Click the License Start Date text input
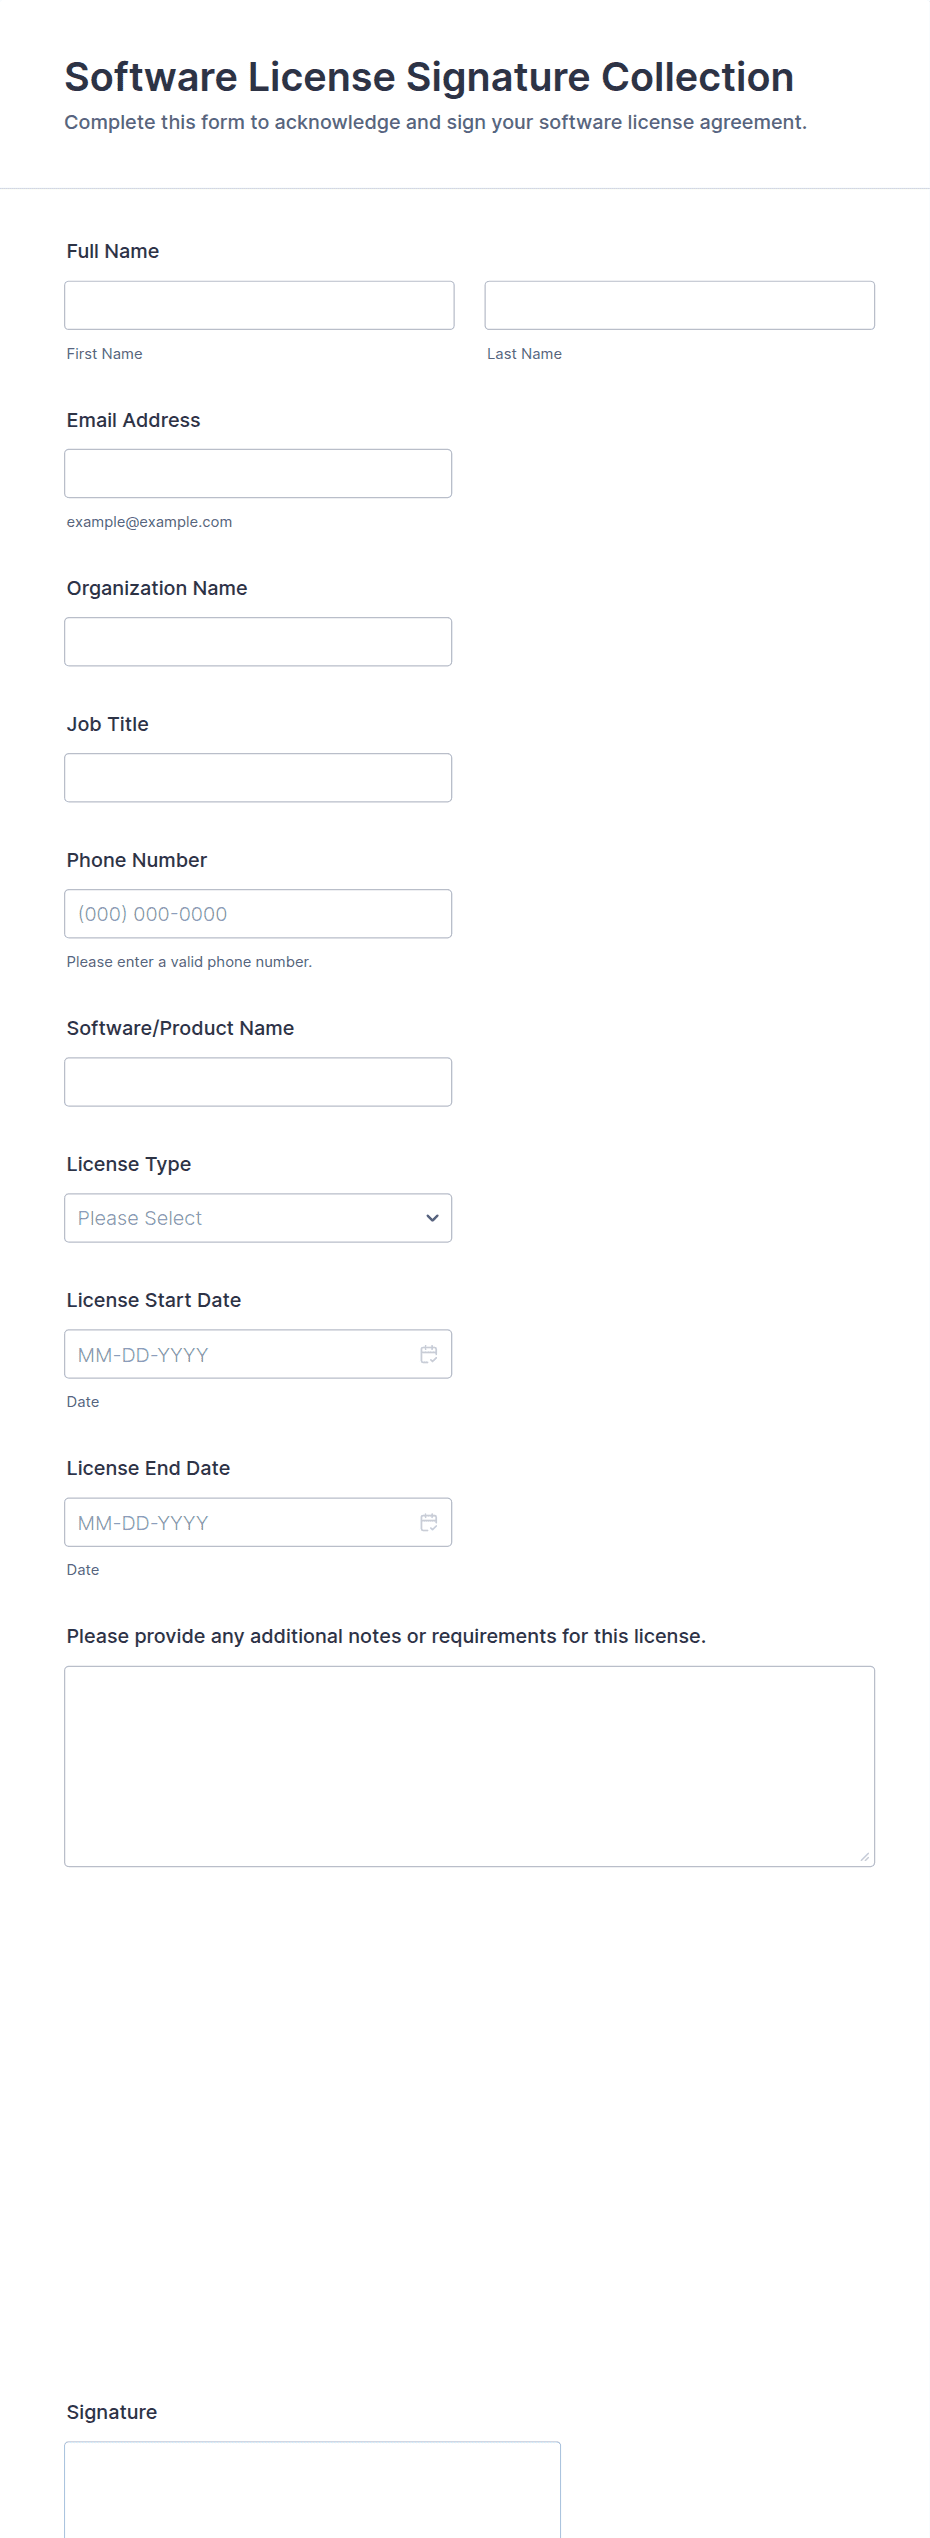 click(x=240, y=1354)
